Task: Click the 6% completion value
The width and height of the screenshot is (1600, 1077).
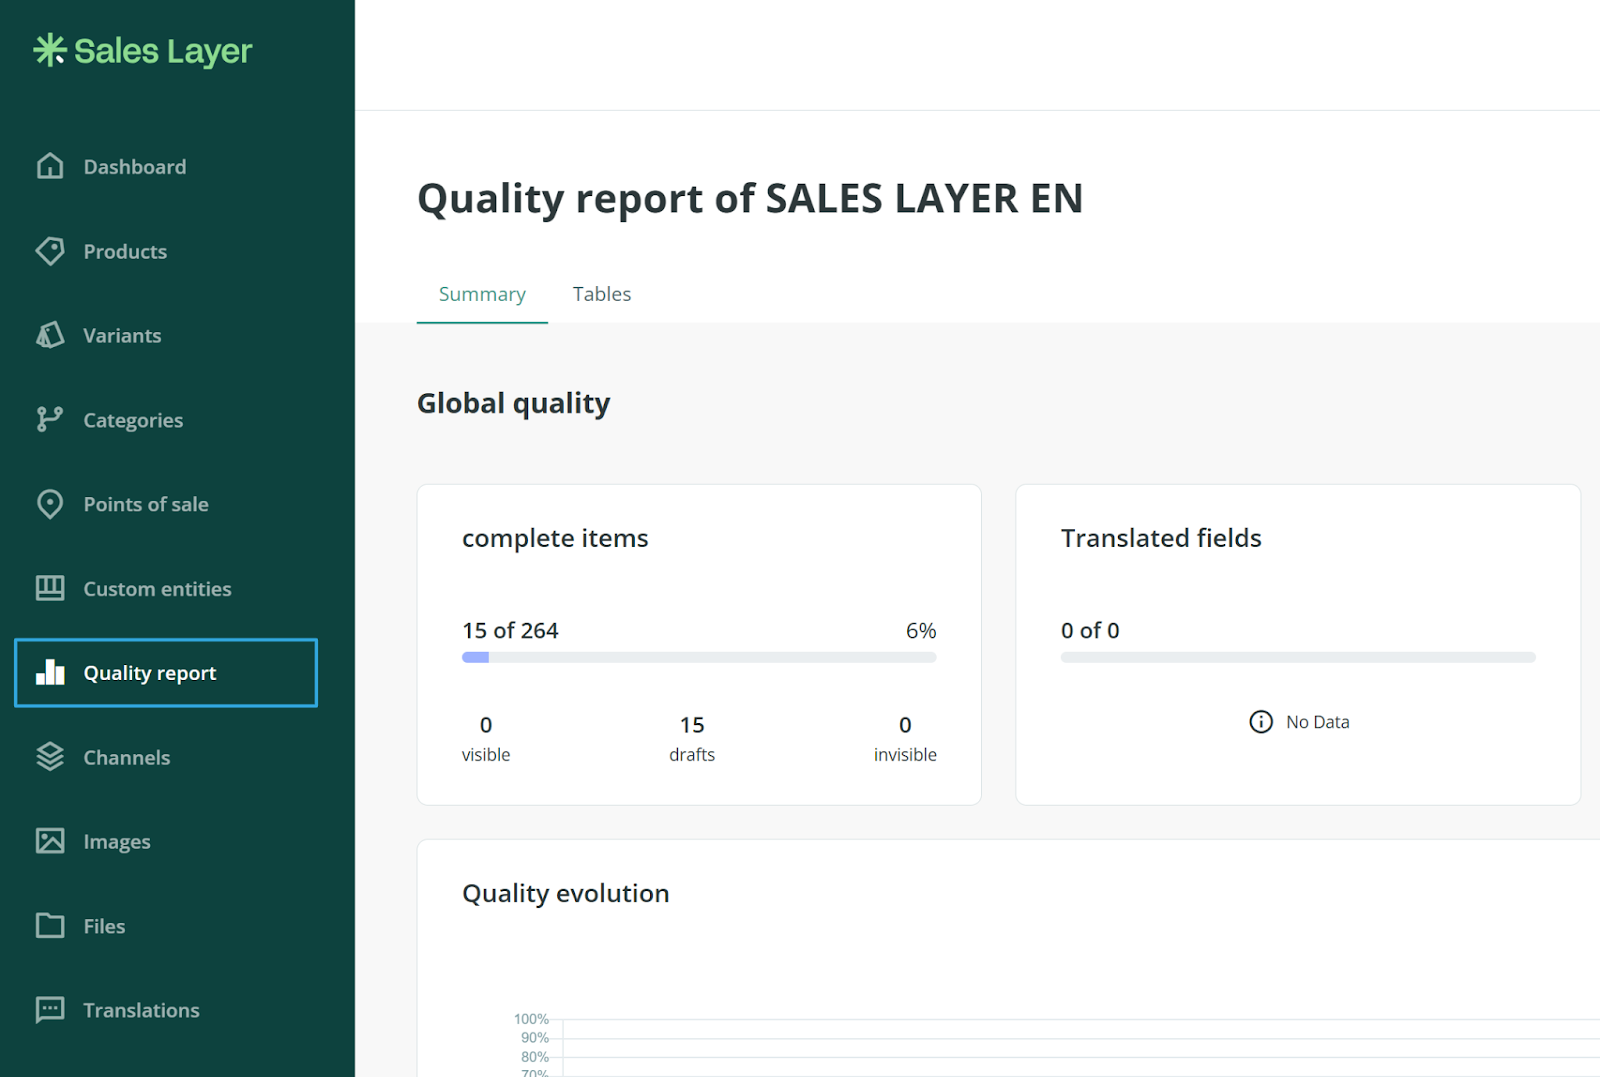Action: 921,630
